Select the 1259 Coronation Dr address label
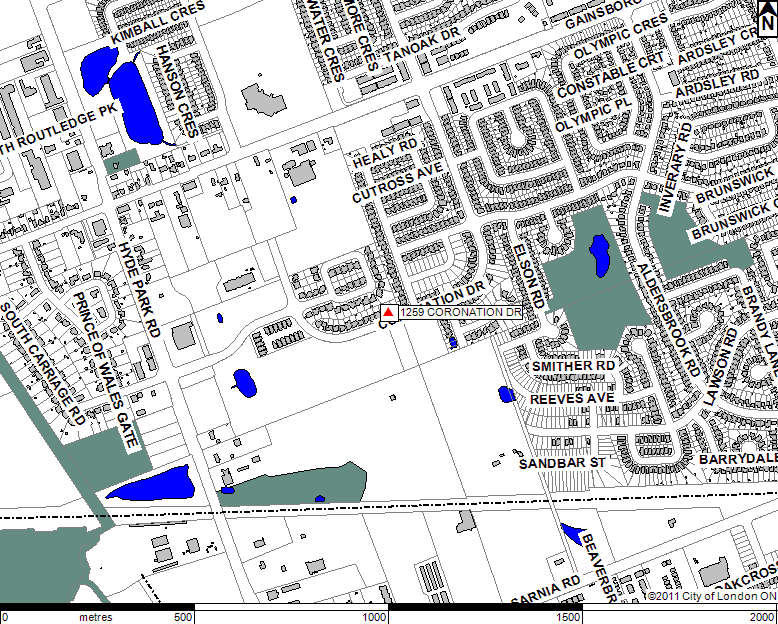This screenshot has height=624, width=778. 460,313
